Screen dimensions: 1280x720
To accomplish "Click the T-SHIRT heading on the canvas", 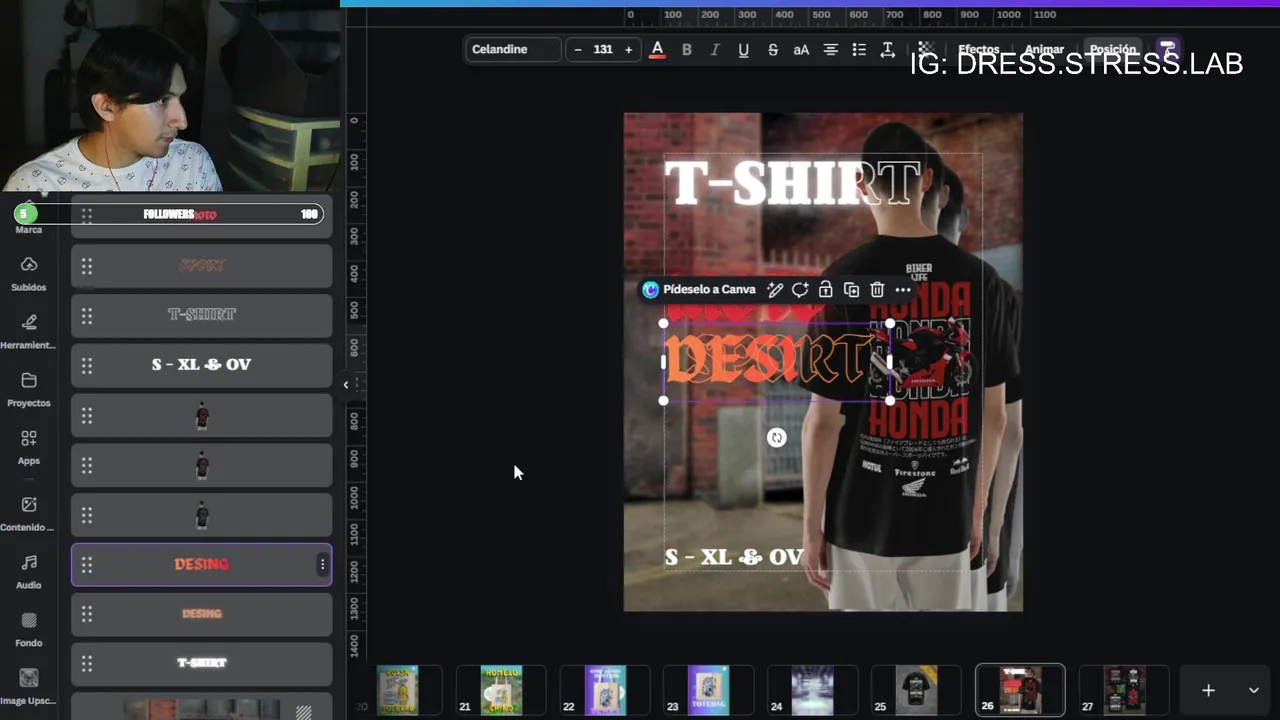I will click(x=792, y=184).
